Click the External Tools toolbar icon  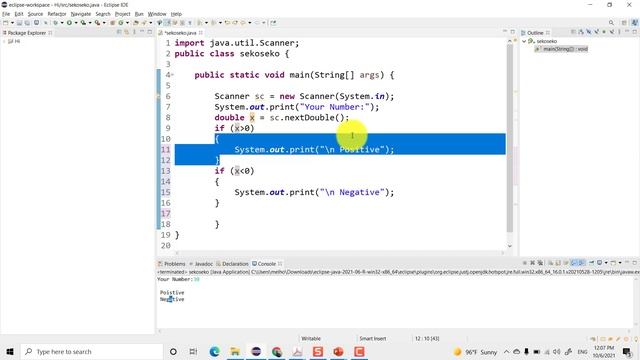pos(97,23)
